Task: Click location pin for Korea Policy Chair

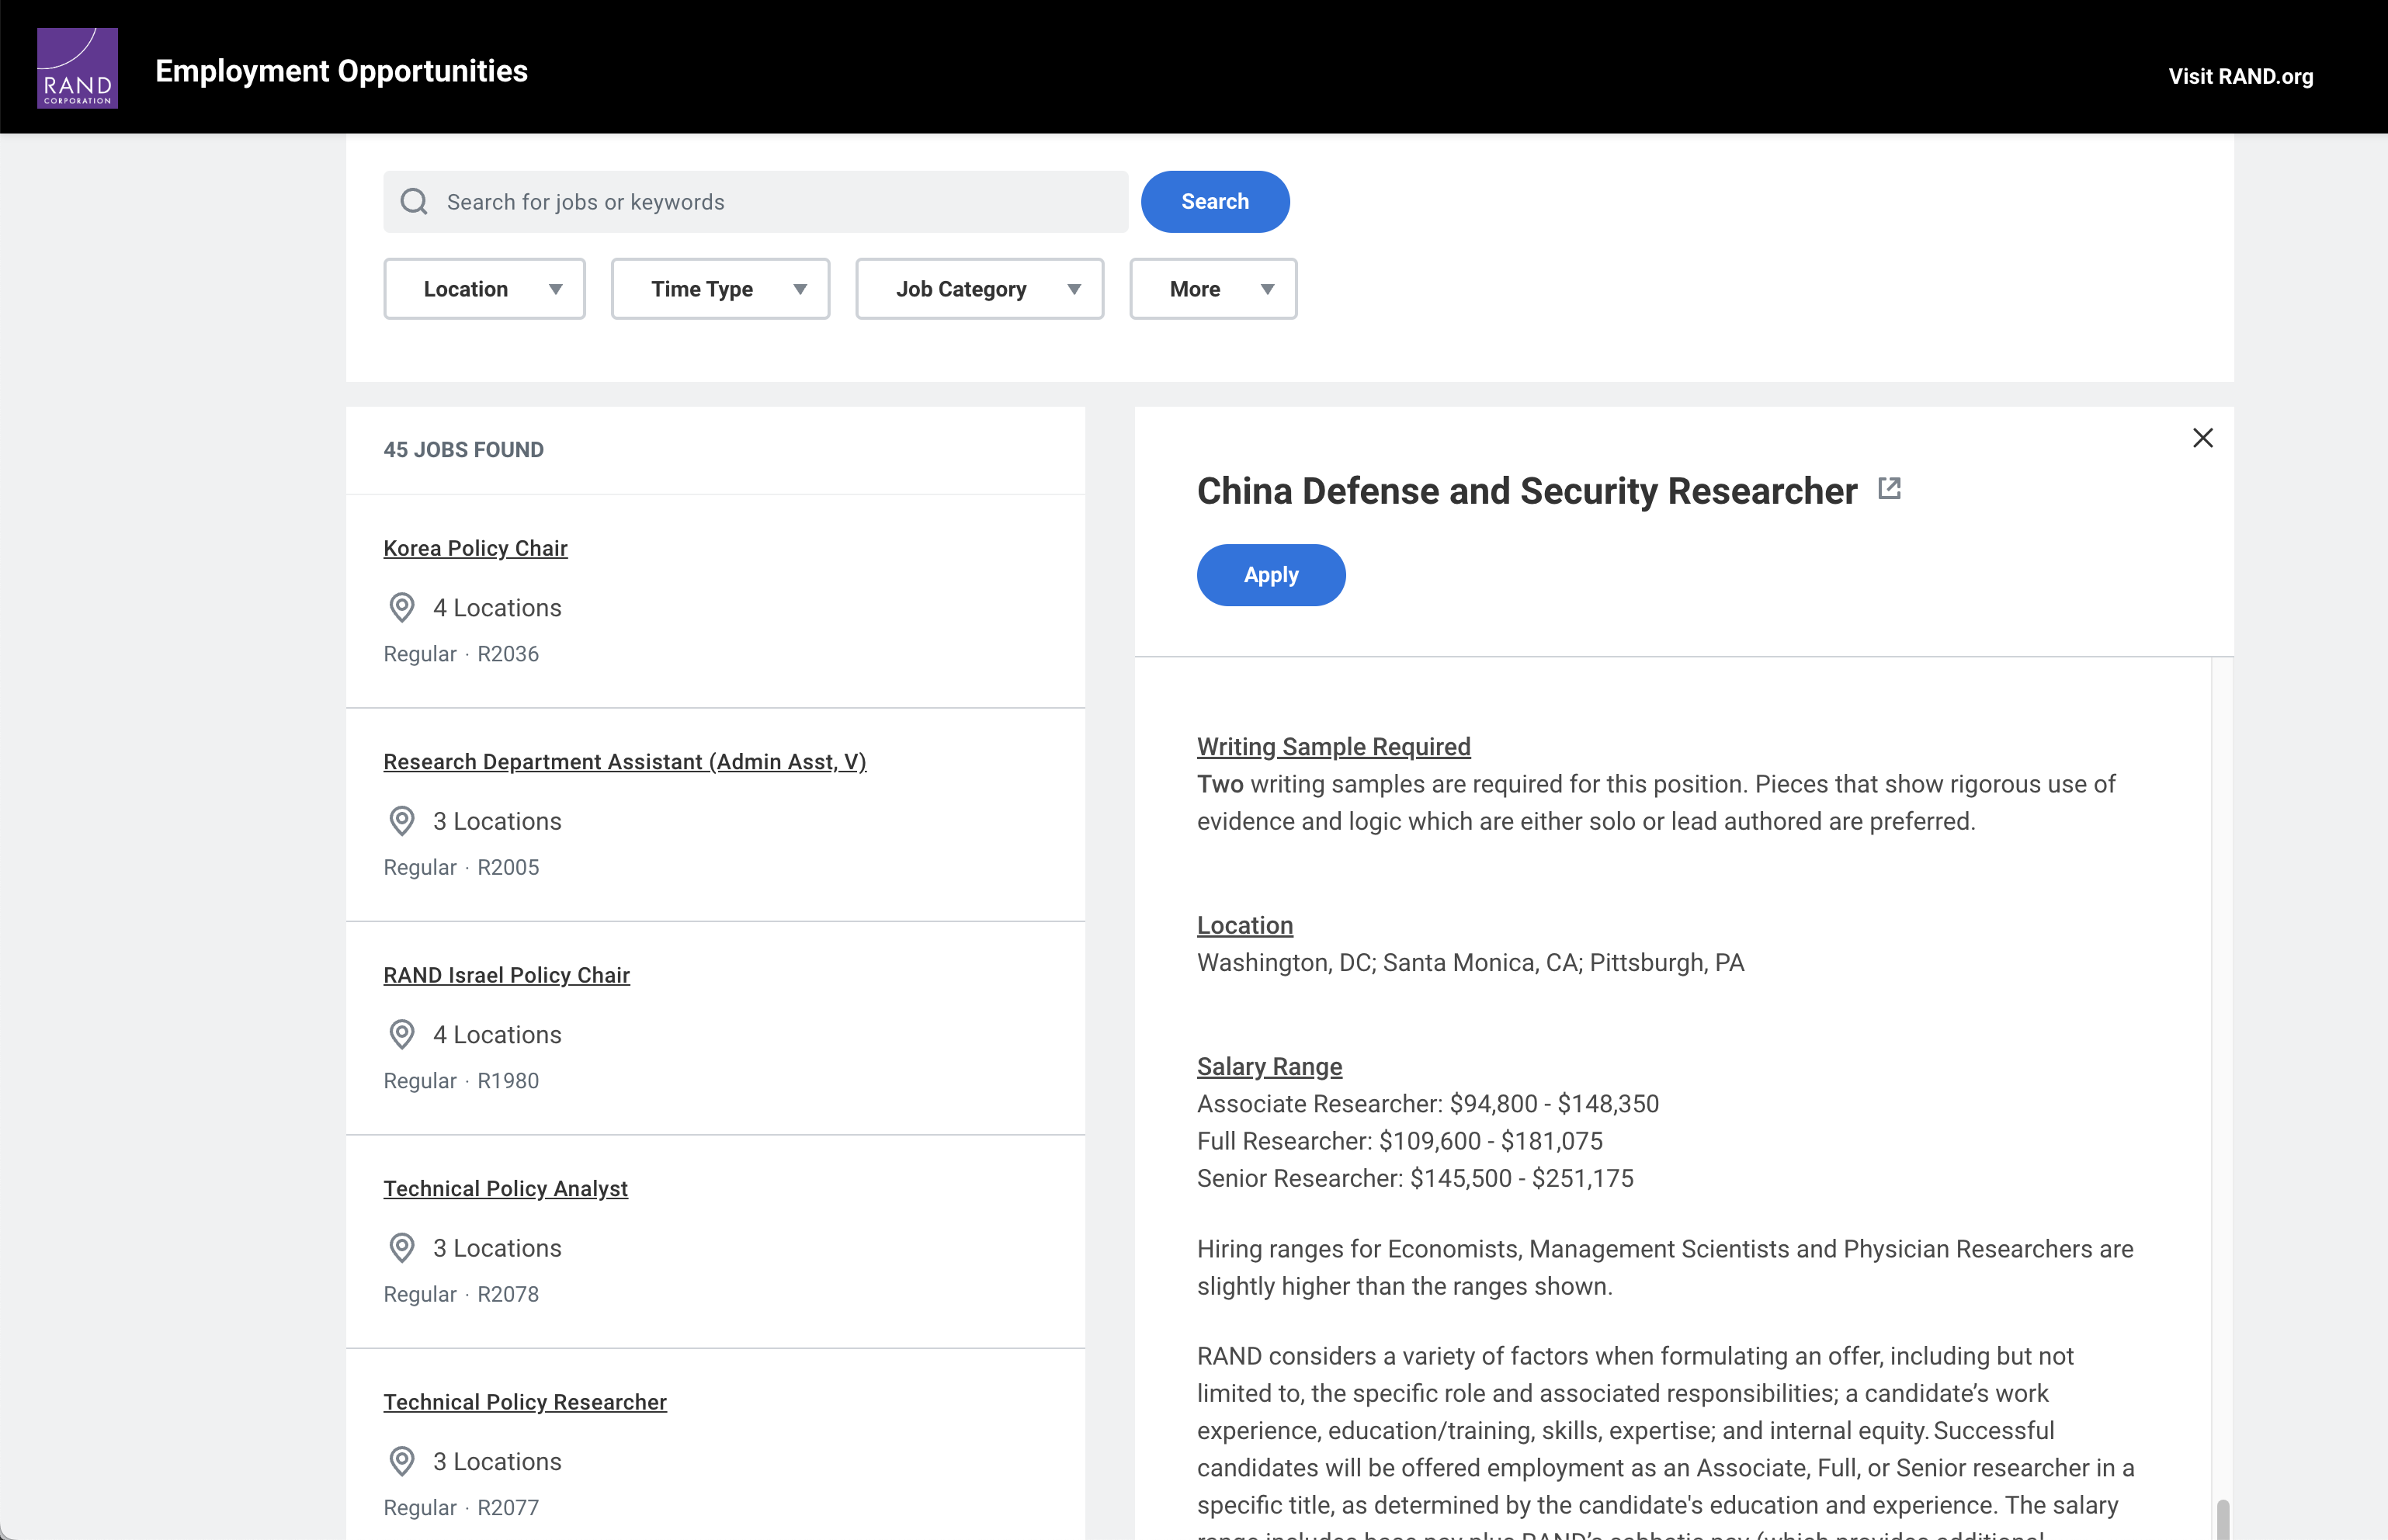Action: [x=402, y=607]
